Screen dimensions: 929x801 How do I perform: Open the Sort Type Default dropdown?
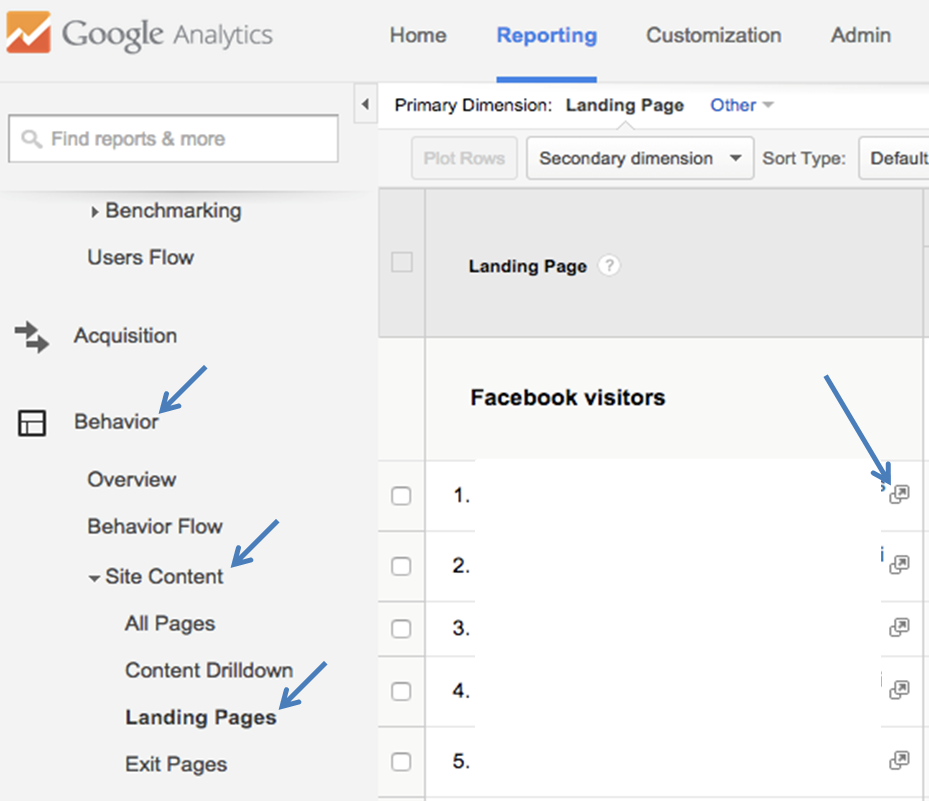[894, 158]
